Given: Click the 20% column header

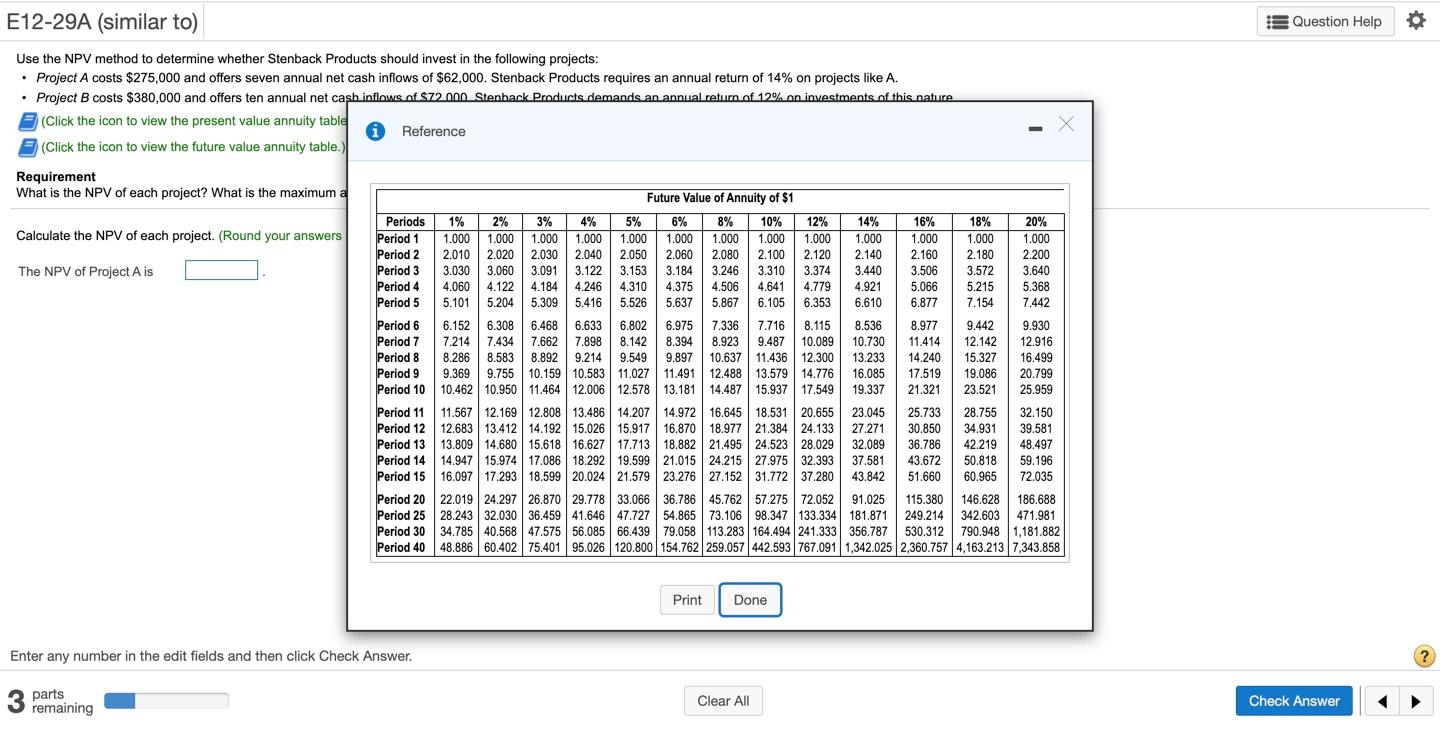Looking at the screenshot, I should point(1036,222).
